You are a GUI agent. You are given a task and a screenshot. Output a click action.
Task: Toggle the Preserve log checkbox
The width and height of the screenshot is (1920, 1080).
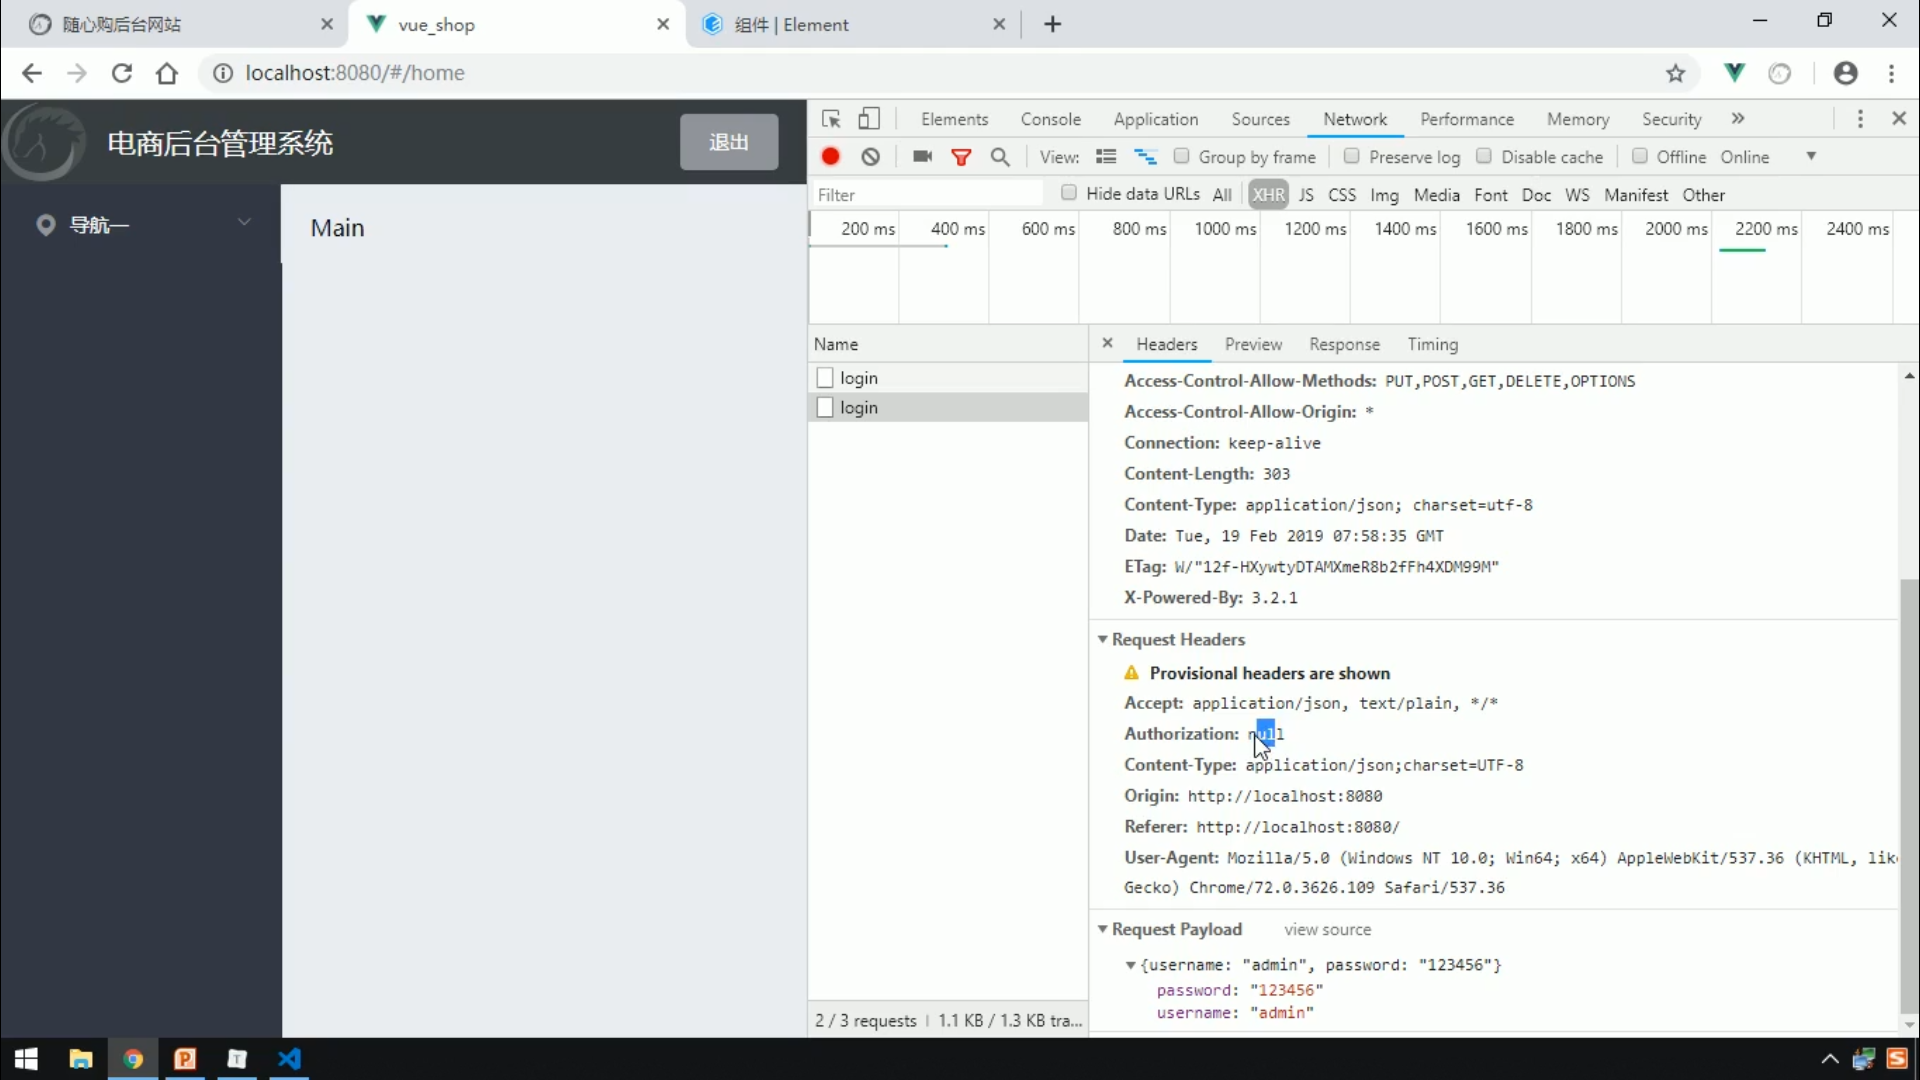click(x=1350, y=156)
